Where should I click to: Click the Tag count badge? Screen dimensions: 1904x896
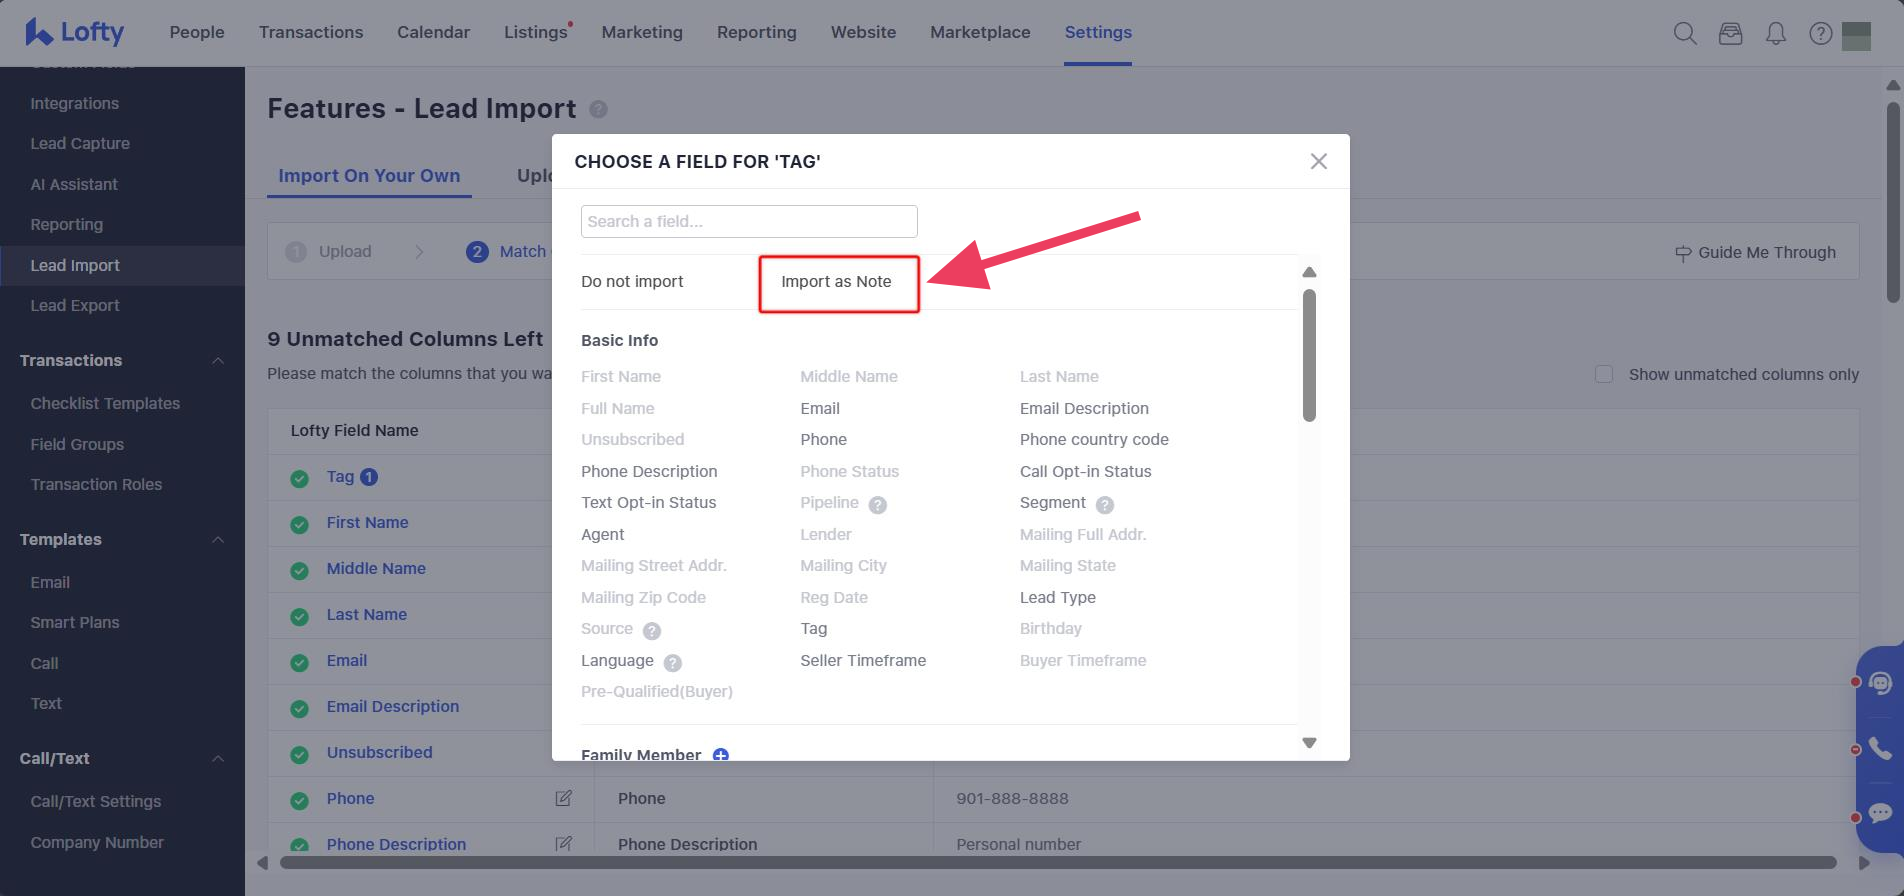[x=369, y=477]
